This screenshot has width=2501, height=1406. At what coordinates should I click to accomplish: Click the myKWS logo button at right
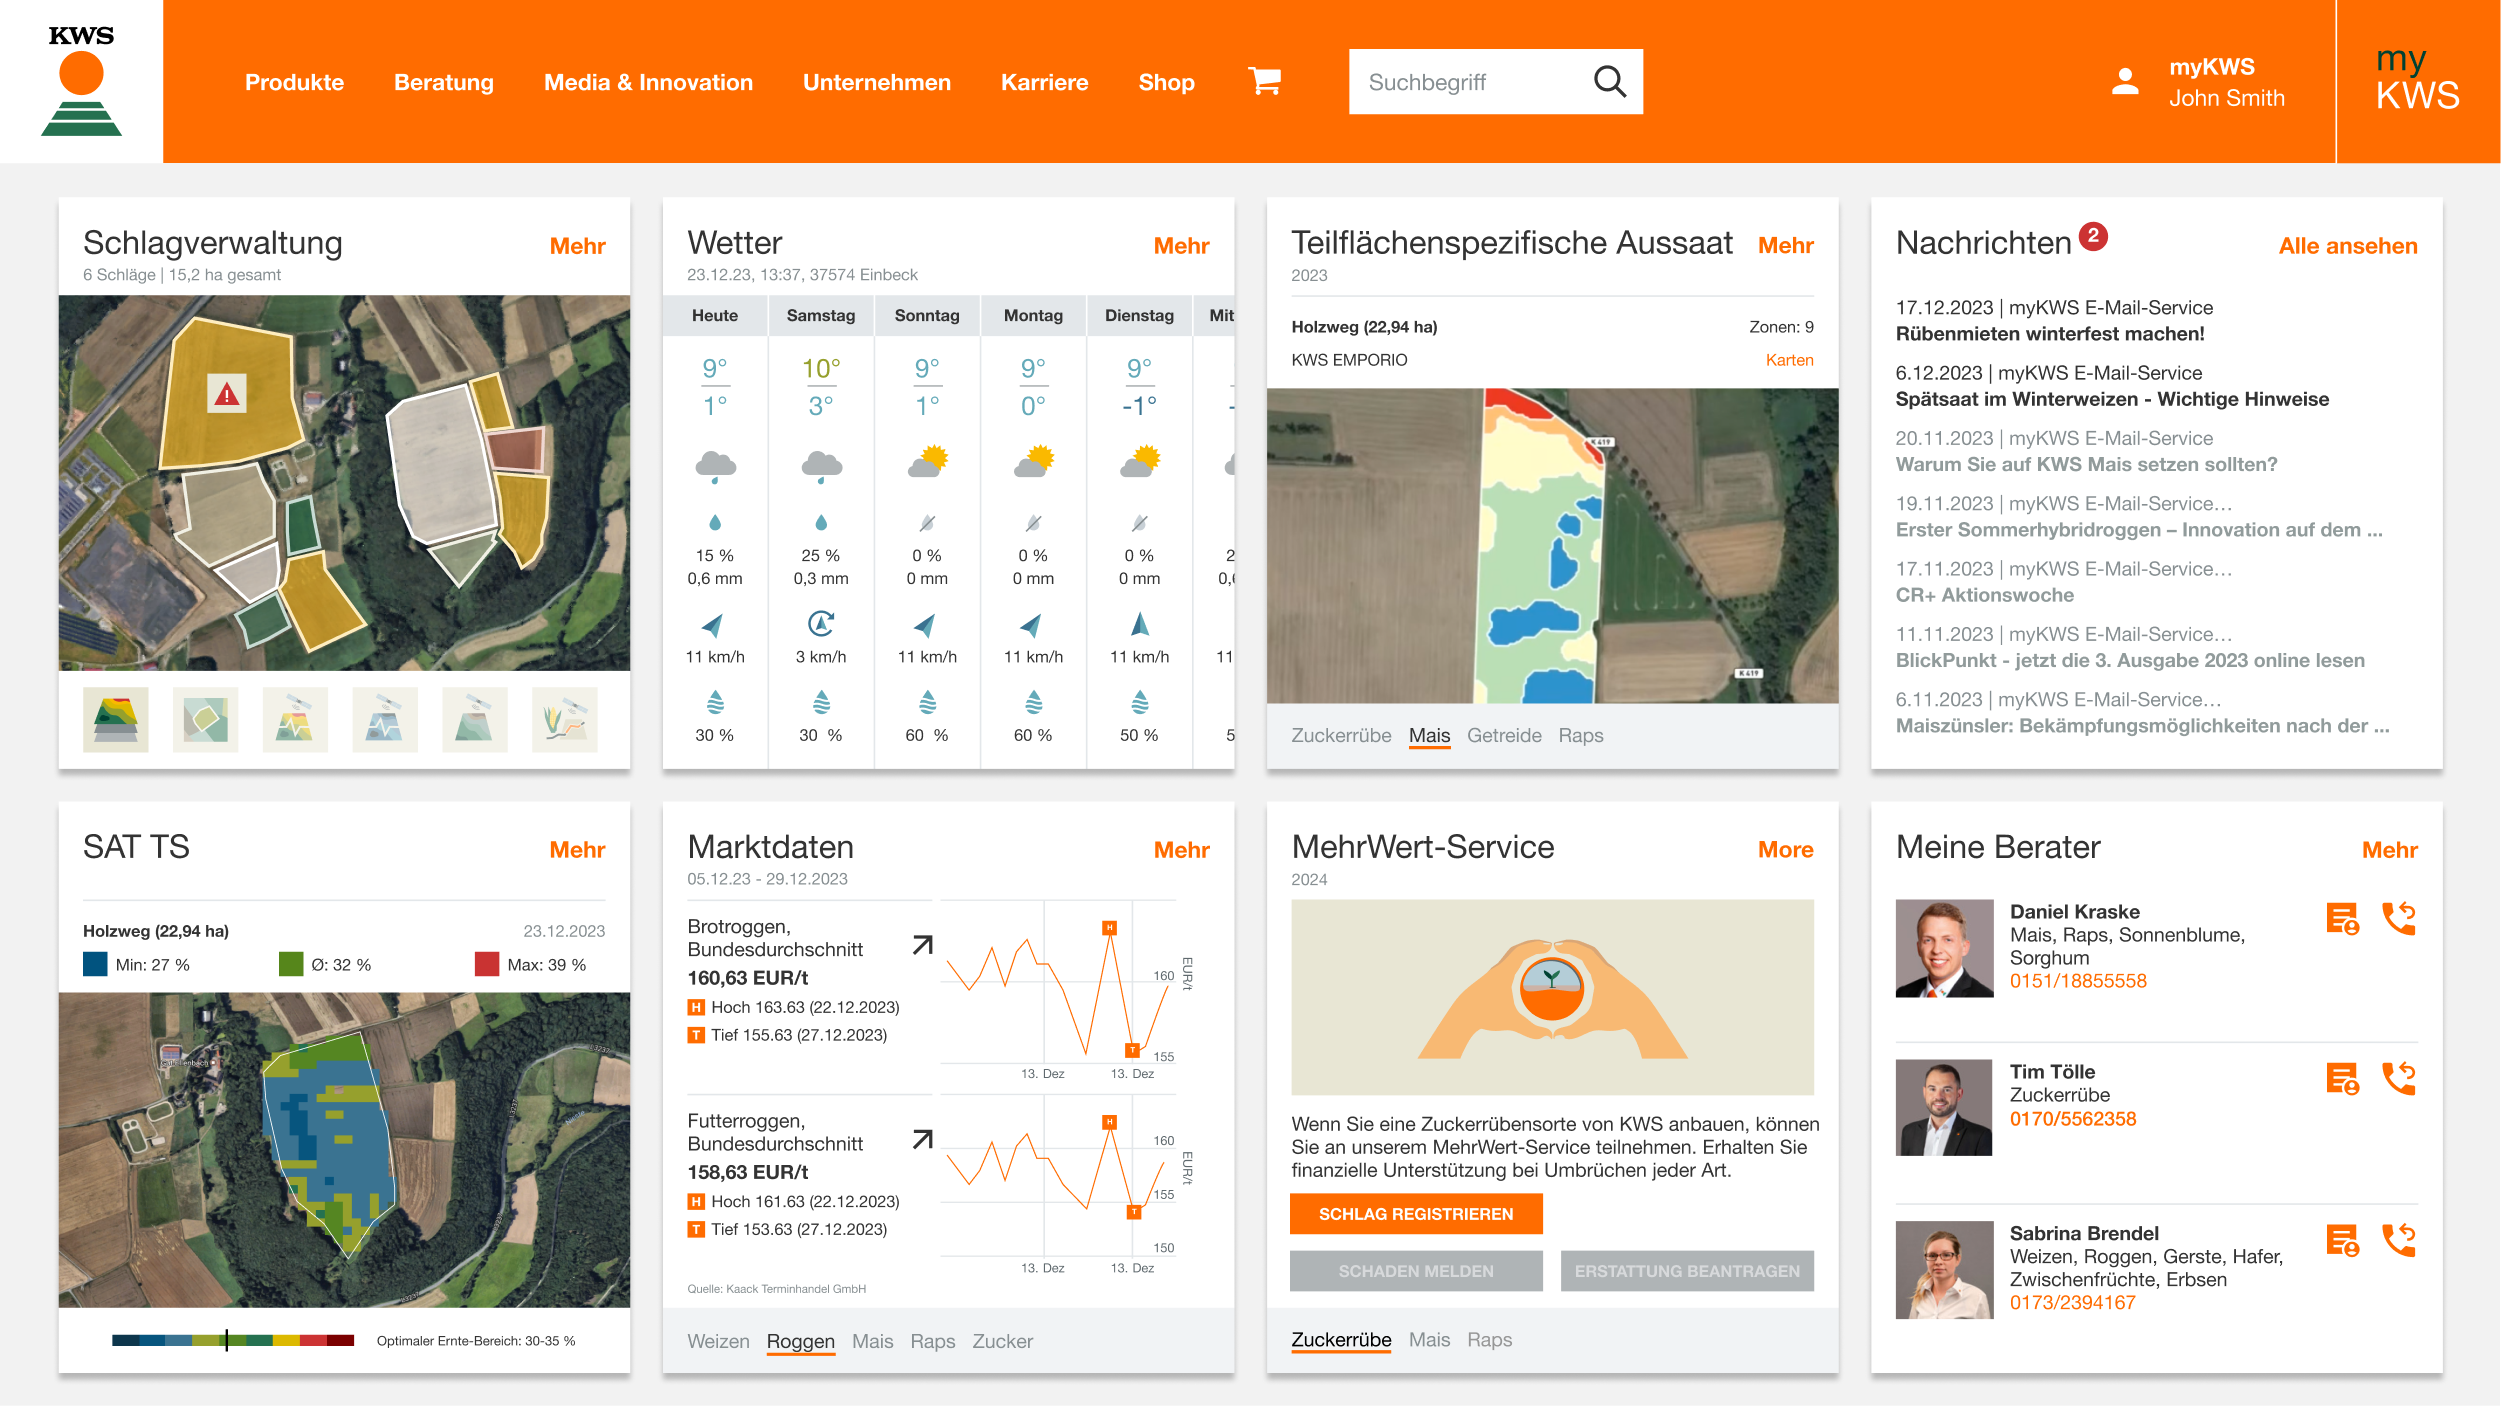[2417, 81]
